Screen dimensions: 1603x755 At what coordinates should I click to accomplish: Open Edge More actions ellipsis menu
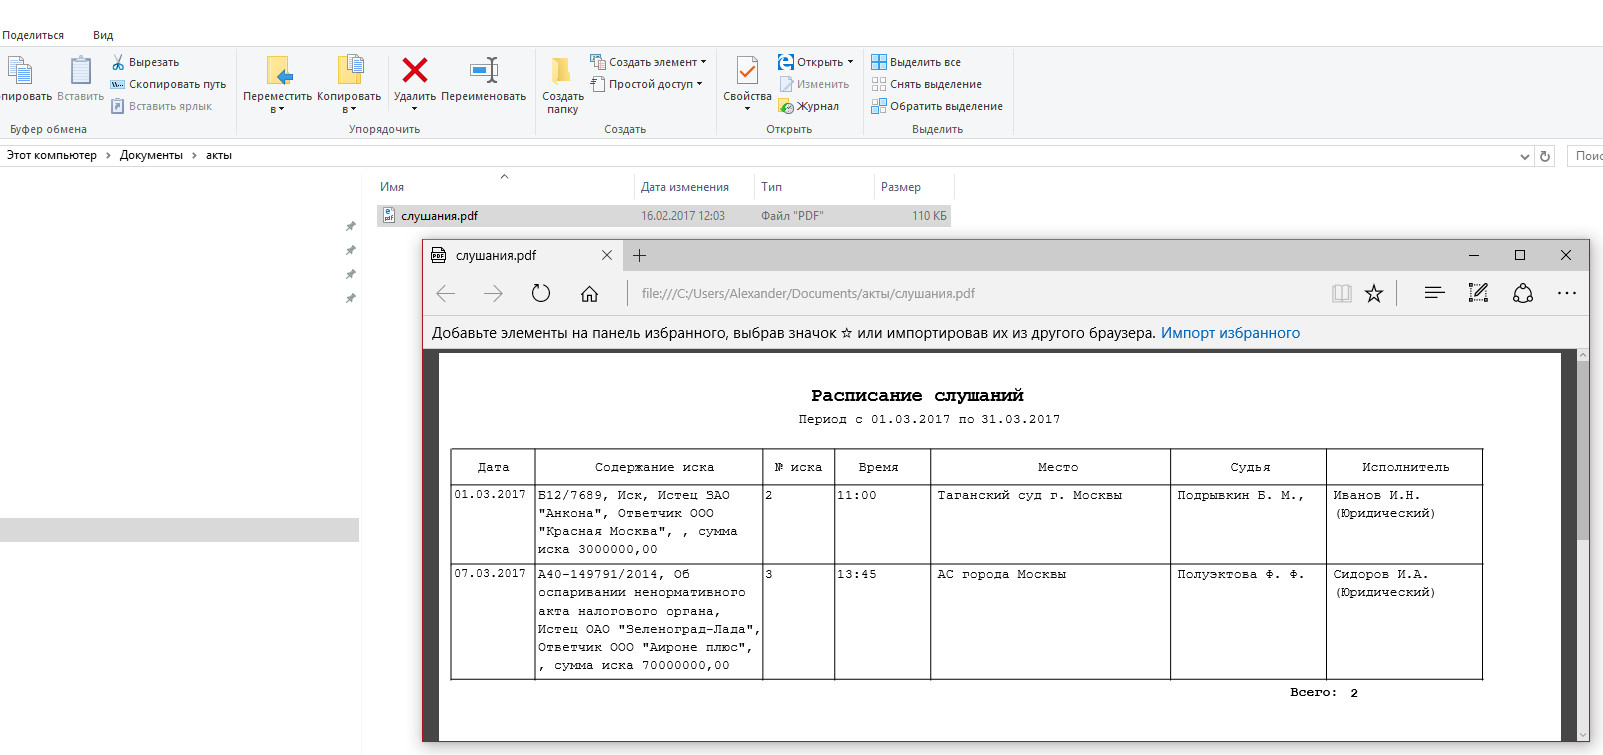(x=1566, y=293)
